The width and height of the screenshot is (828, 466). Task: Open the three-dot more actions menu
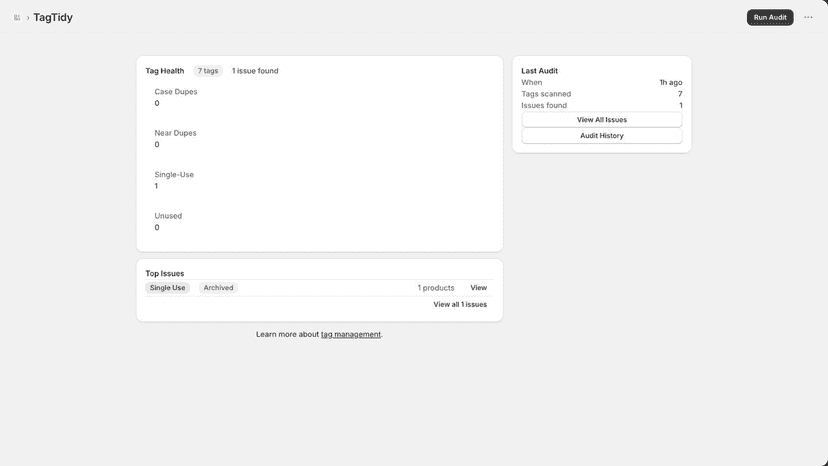click(x=808, y=17)
